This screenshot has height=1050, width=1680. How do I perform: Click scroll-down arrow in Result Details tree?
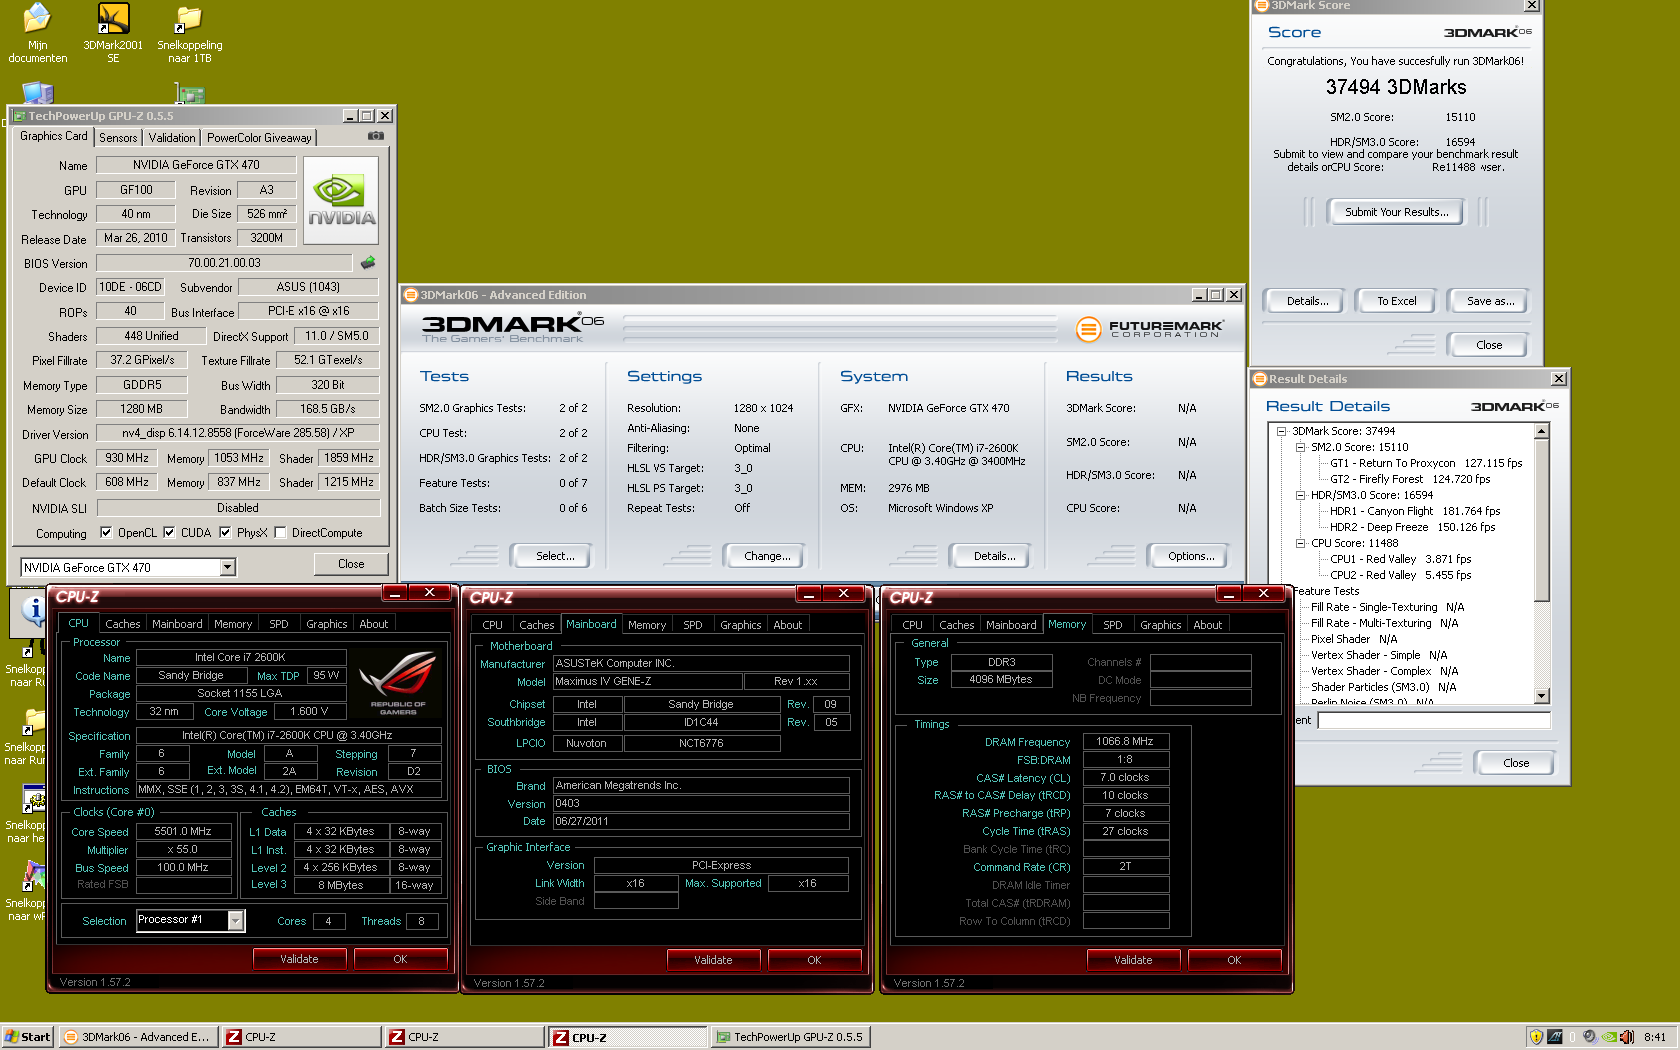click(1541, 696)
